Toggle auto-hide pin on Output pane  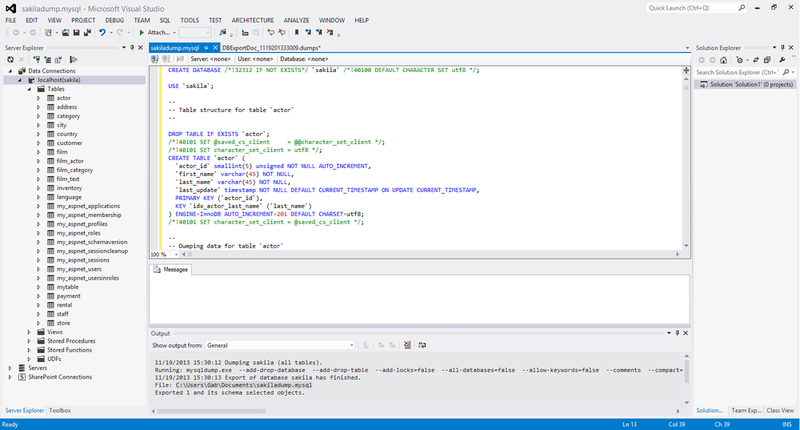(x=677, y=333)
